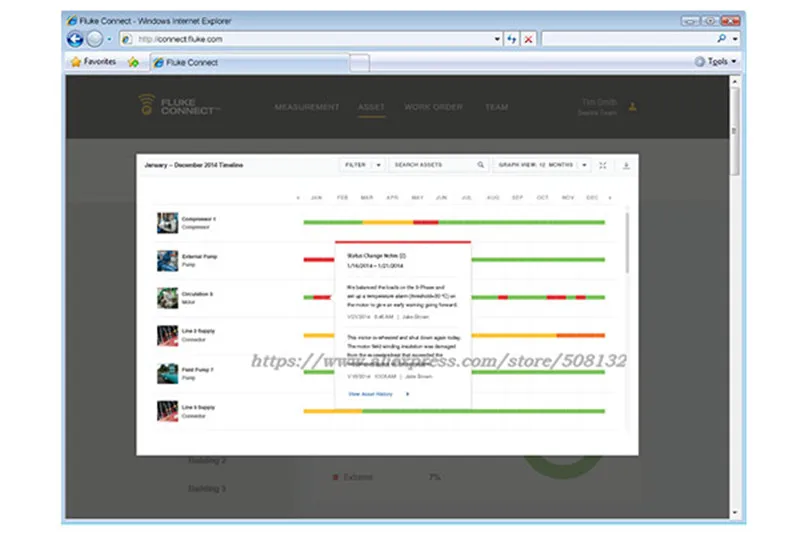The width and height of the screenshot is (800, 536).
Task: Click the add-to-favorites star icon
Action: [133, 62]
